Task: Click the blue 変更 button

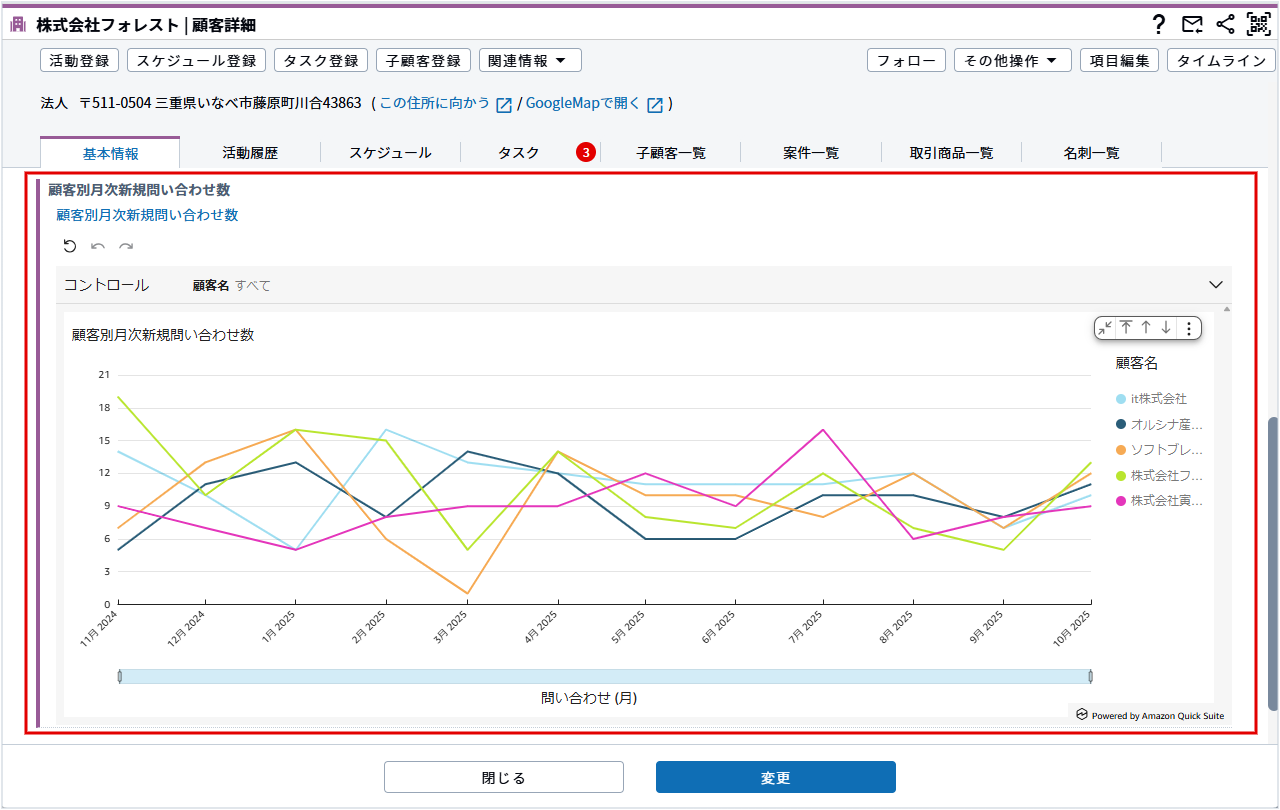Action: pos(775,777)
